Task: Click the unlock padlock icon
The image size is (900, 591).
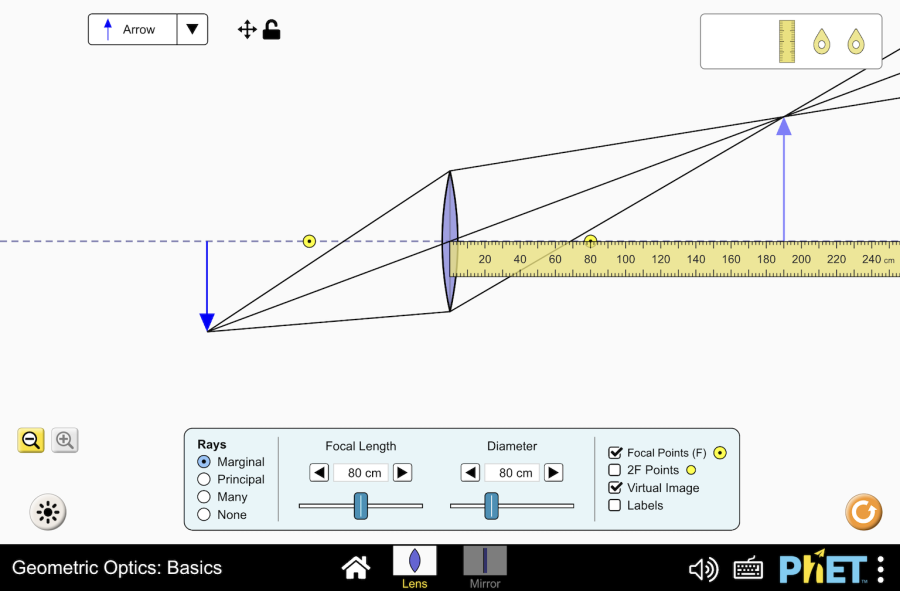Action: pyautogui.click(x=271, y=30)
